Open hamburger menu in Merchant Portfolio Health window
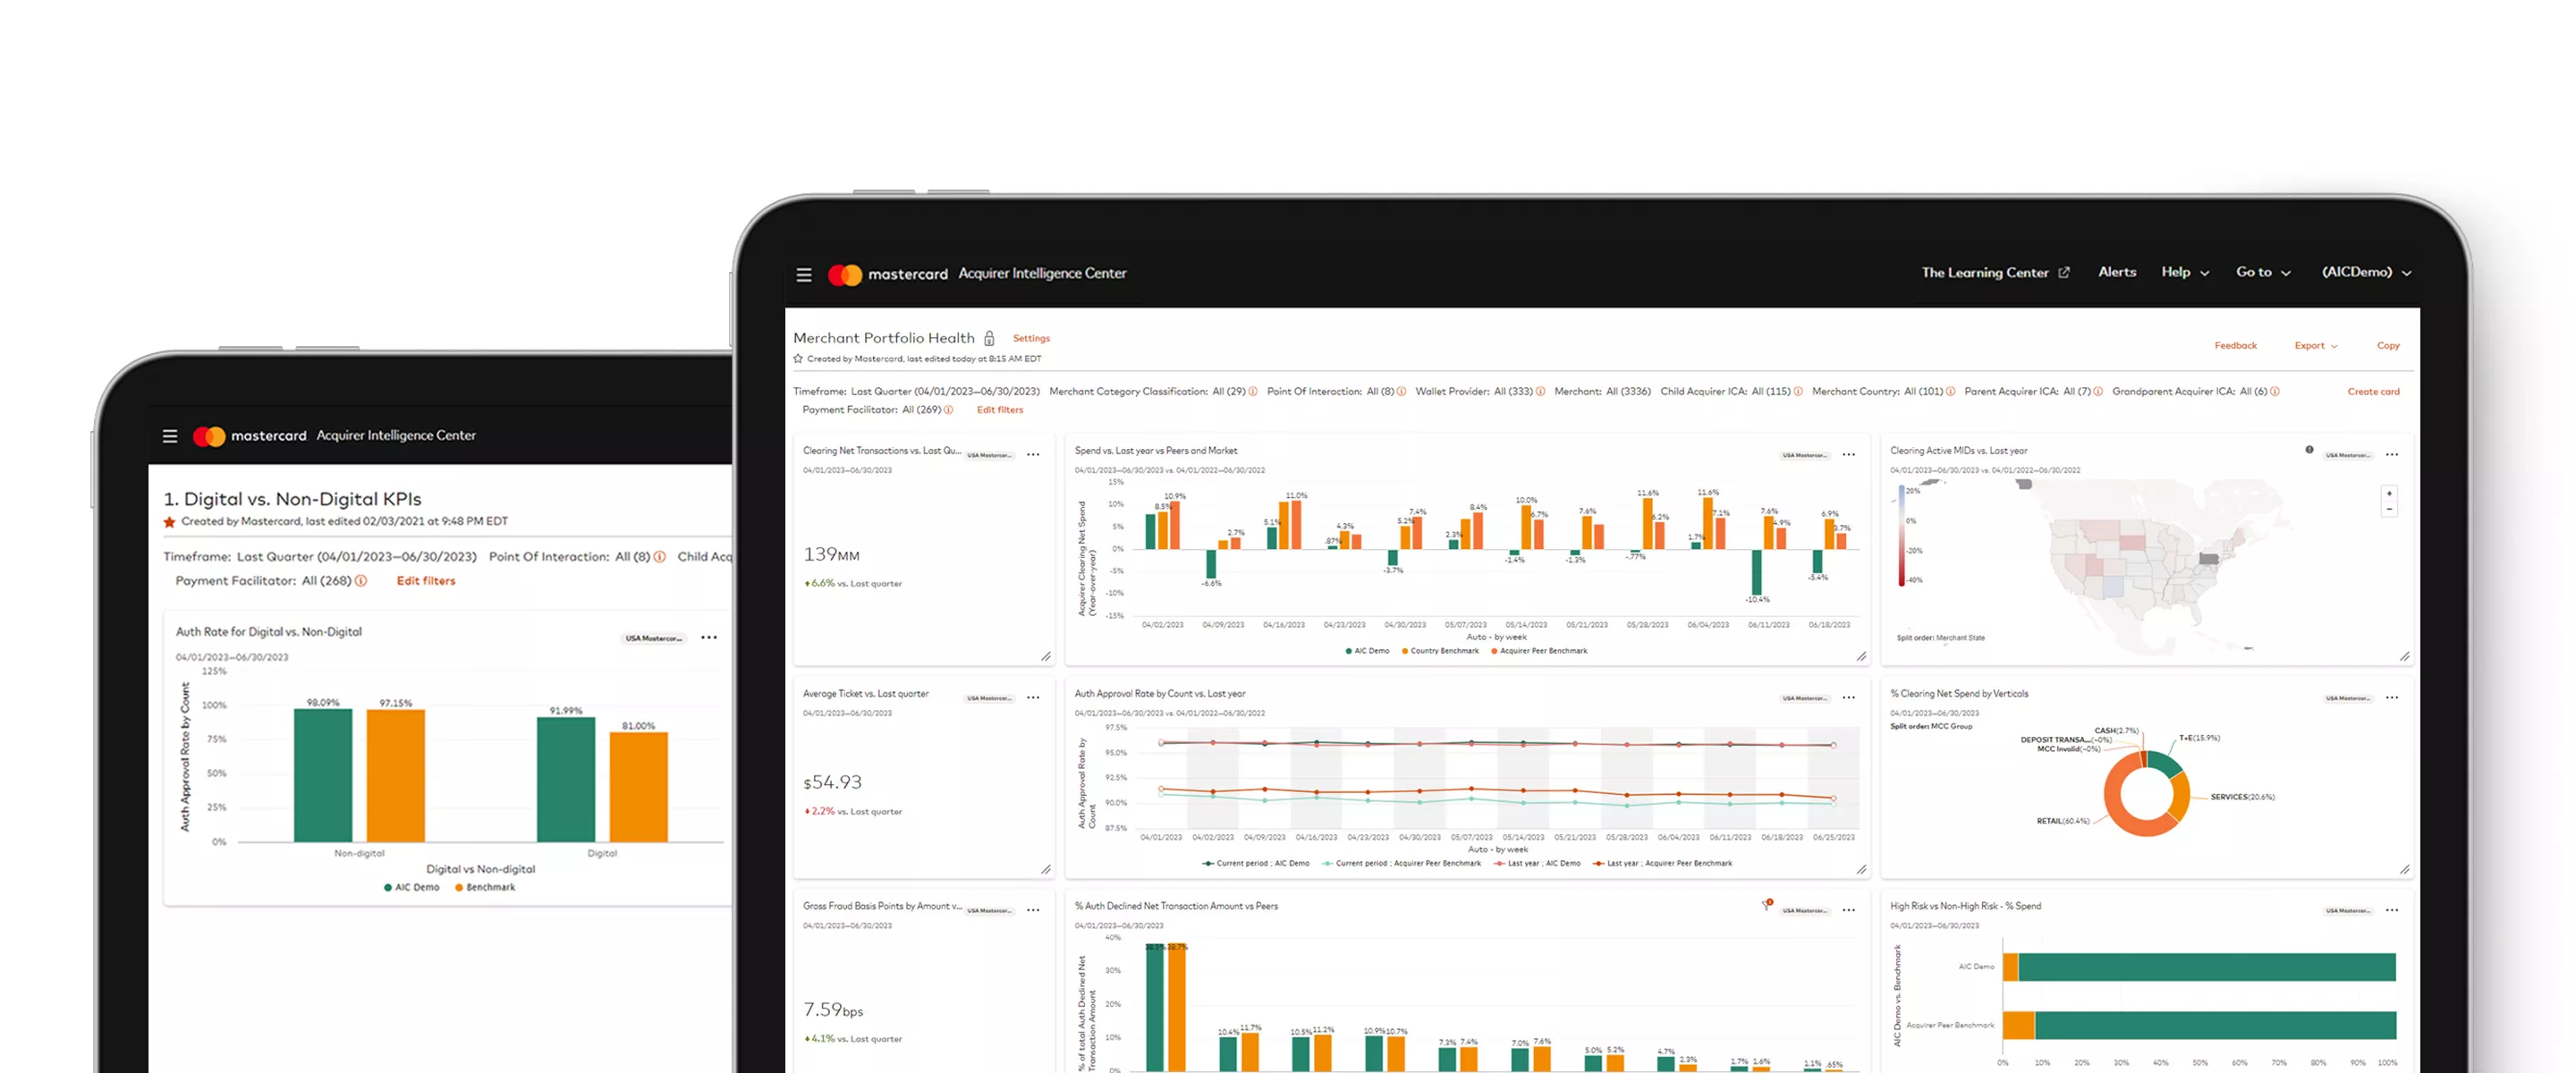 (803, 274)
